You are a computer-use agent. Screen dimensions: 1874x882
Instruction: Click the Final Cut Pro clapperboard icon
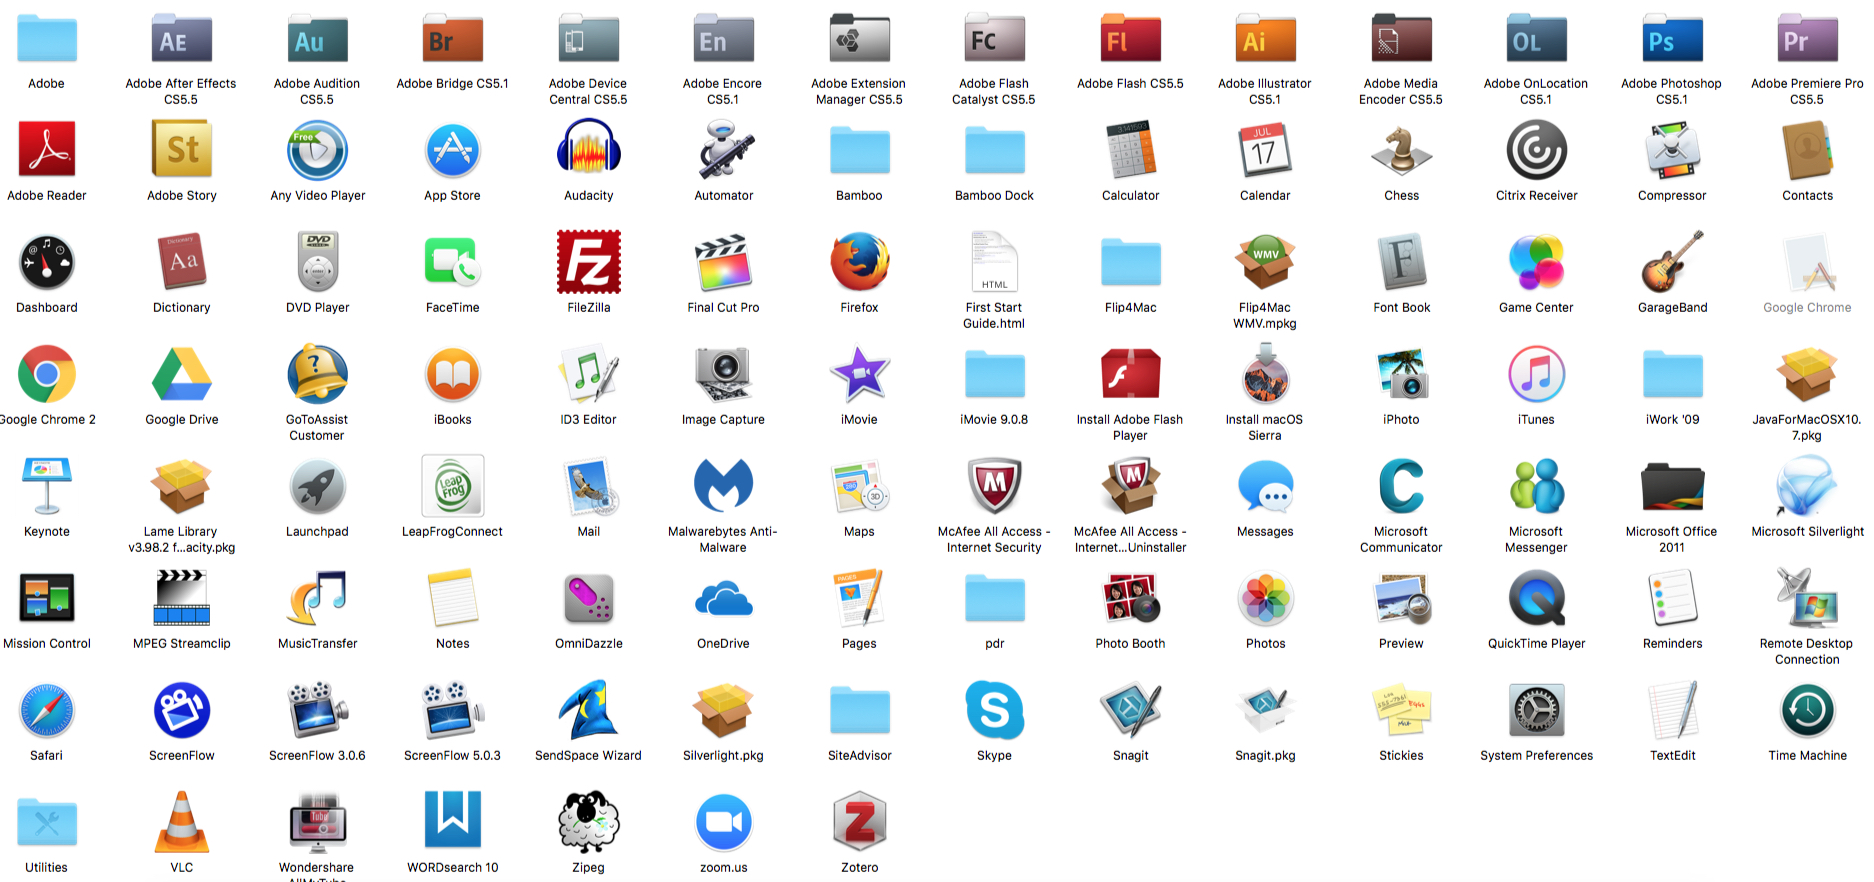[723, 262]
